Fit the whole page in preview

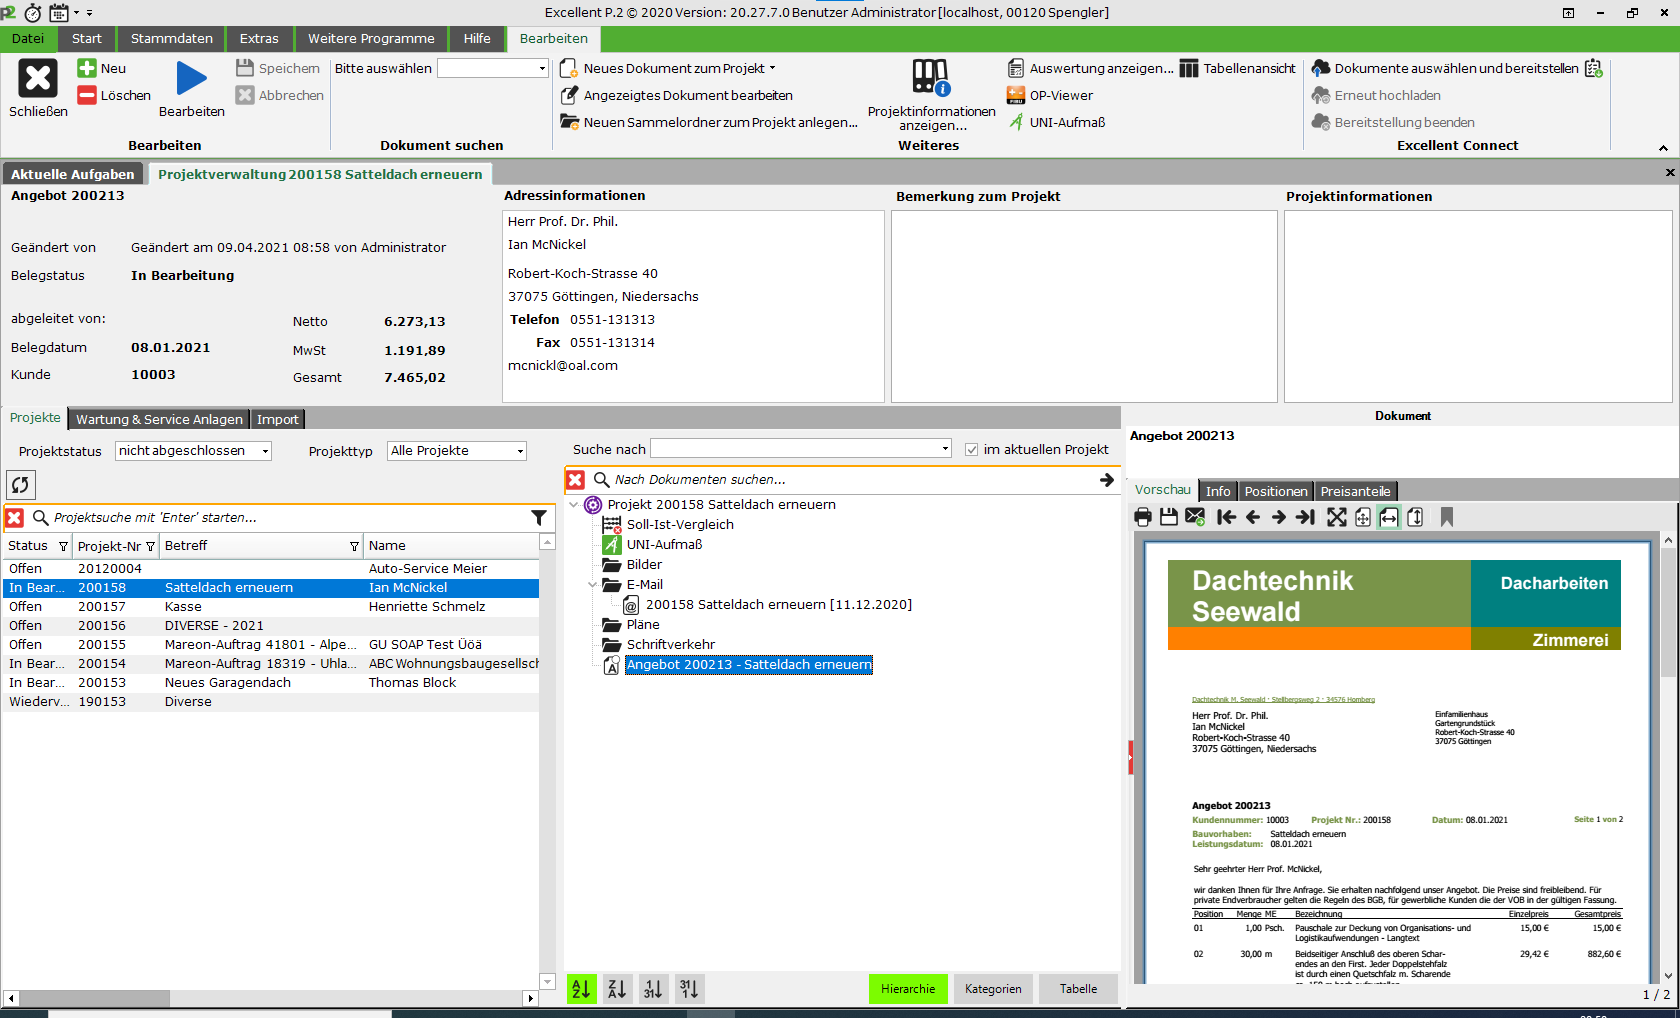pyautogui.click(x=1363, y=517)
